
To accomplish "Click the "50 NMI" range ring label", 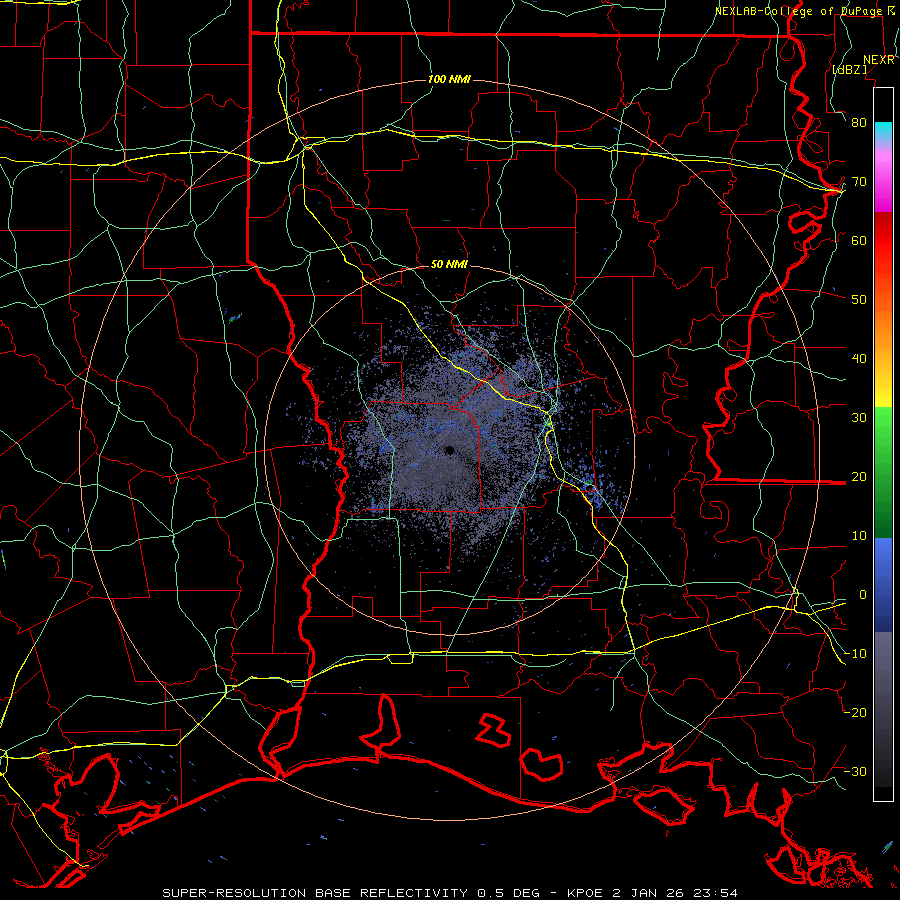I will (449, 265).
